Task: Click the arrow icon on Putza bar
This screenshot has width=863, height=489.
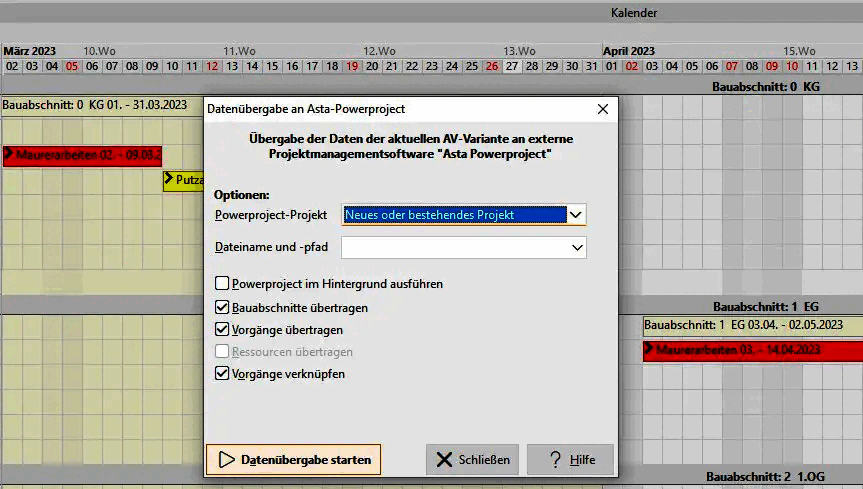Action: pyautogui.click(x=169, y=179)
